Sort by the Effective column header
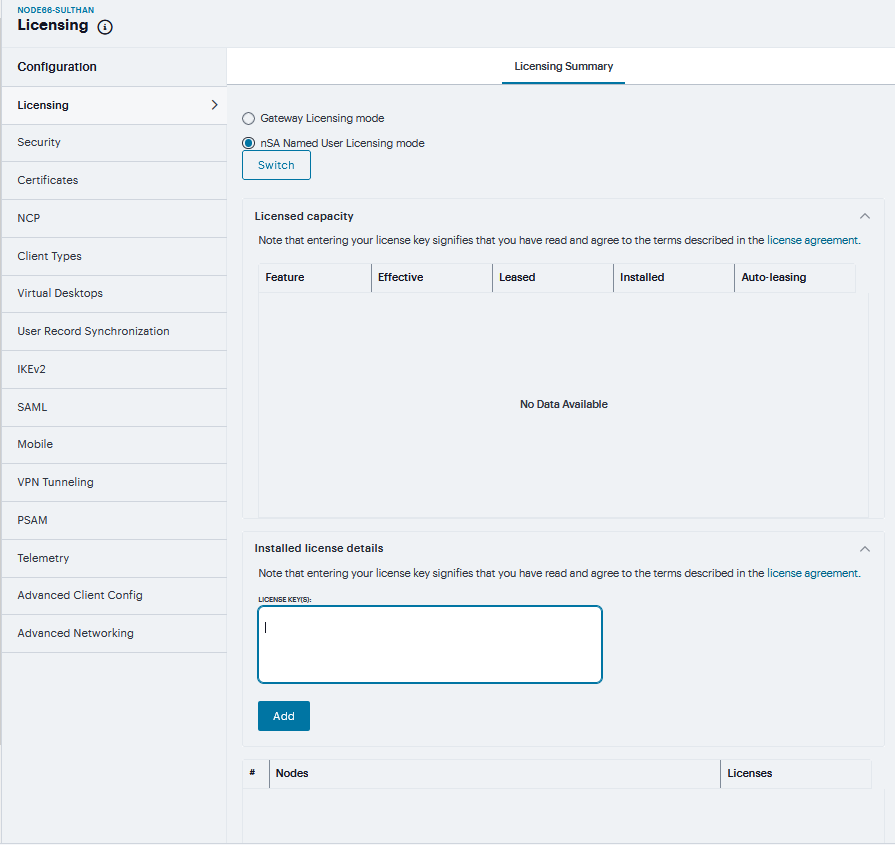The image size is (895, 845). (x=400, y=278)
